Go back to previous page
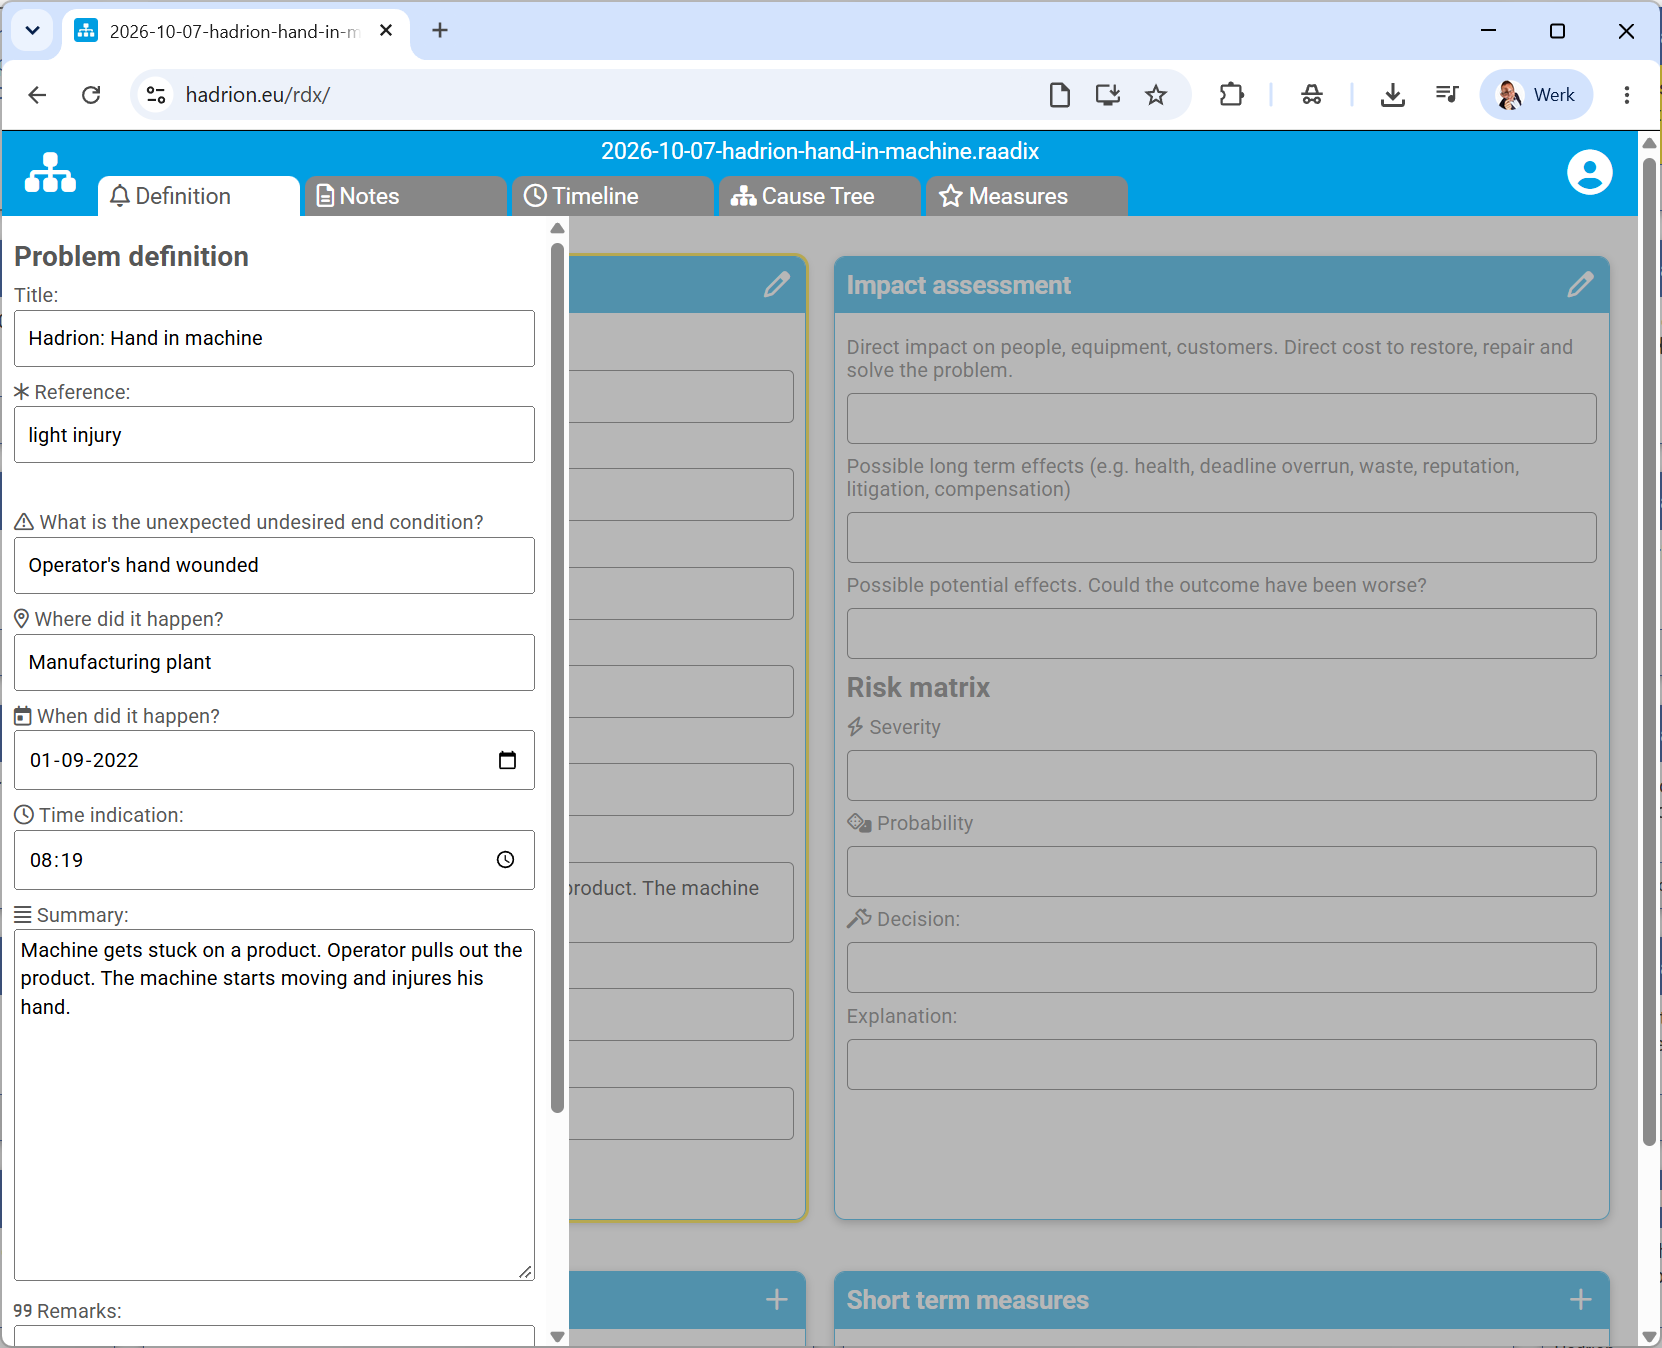 (37, 95)
